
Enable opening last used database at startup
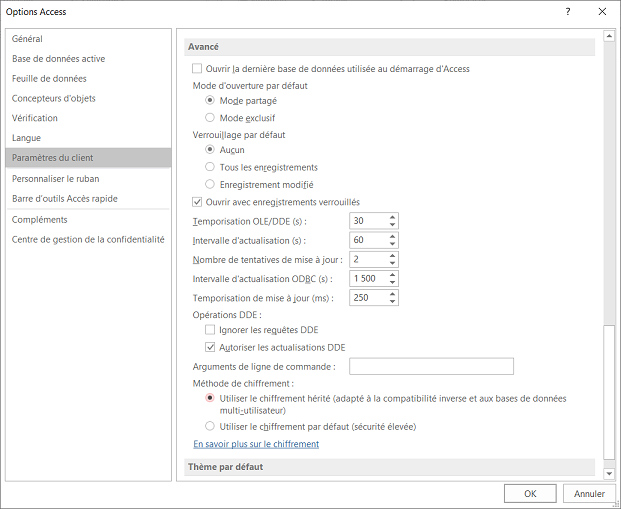coord(197,69)
